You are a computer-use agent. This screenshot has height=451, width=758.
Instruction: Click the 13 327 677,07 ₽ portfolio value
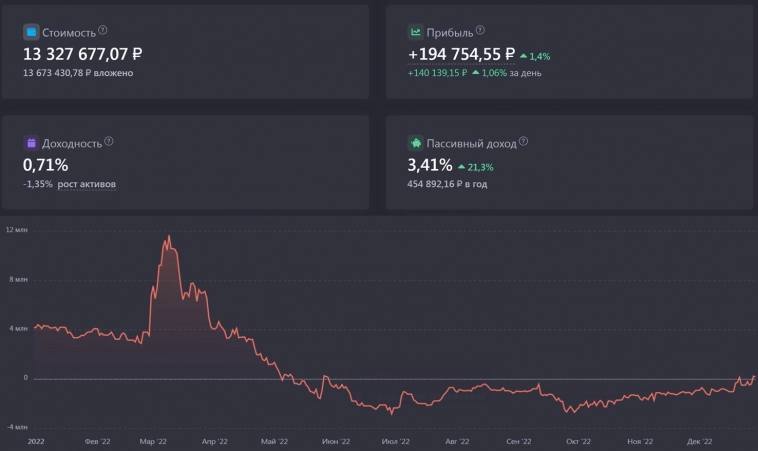[83, 54]
